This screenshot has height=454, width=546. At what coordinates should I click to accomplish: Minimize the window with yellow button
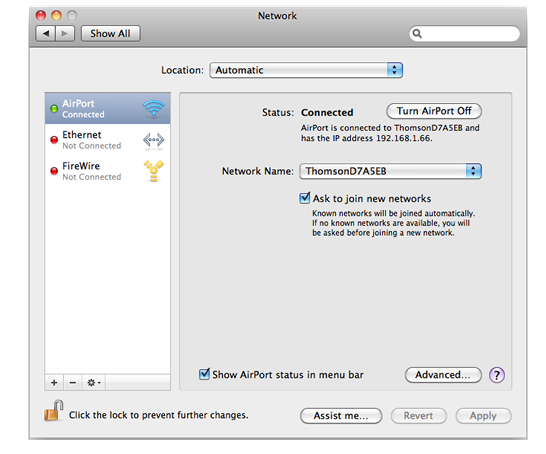[56, 15]
